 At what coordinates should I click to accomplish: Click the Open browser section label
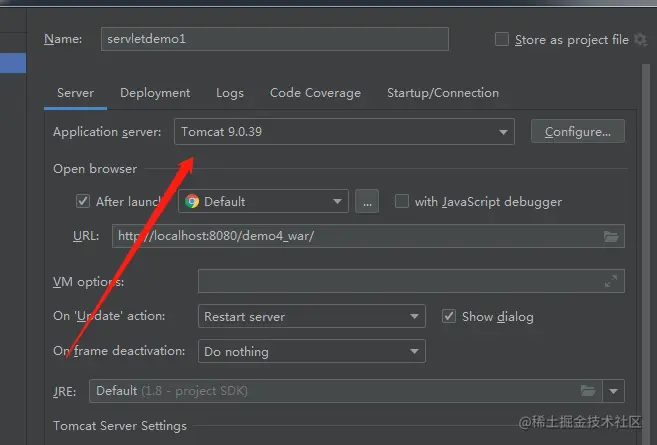pyautogui.click(x=95, y=168)
